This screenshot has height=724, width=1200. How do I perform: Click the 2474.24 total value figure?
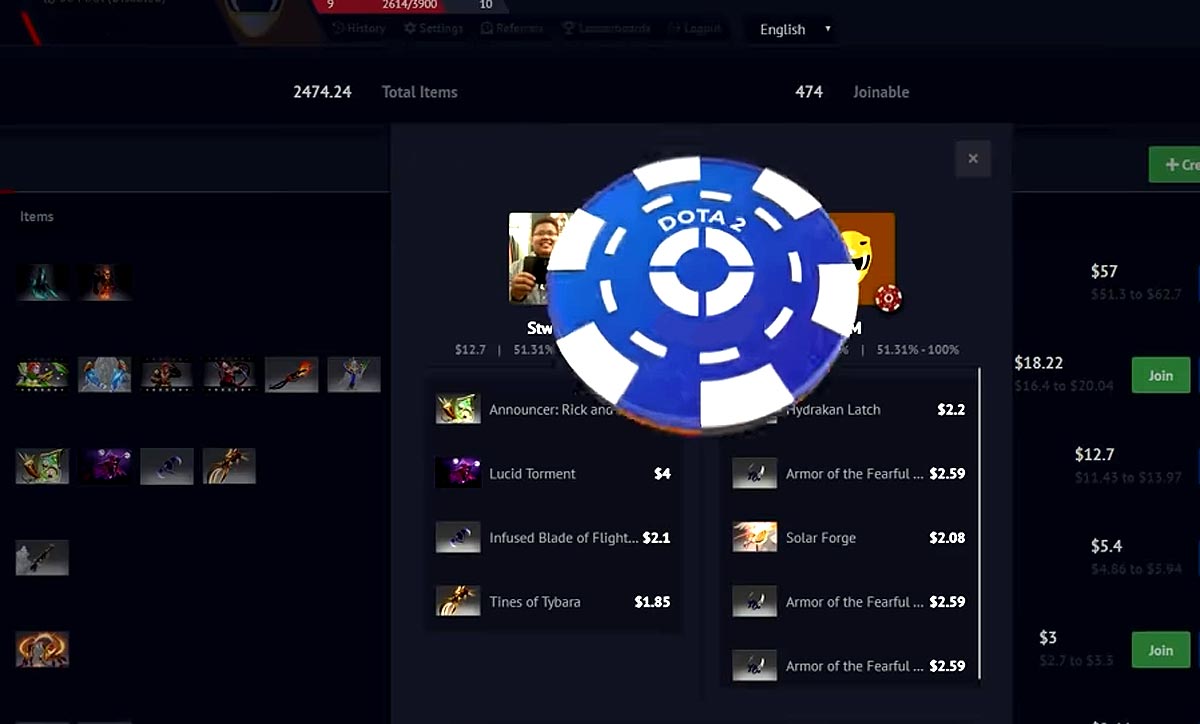(322, 92)
